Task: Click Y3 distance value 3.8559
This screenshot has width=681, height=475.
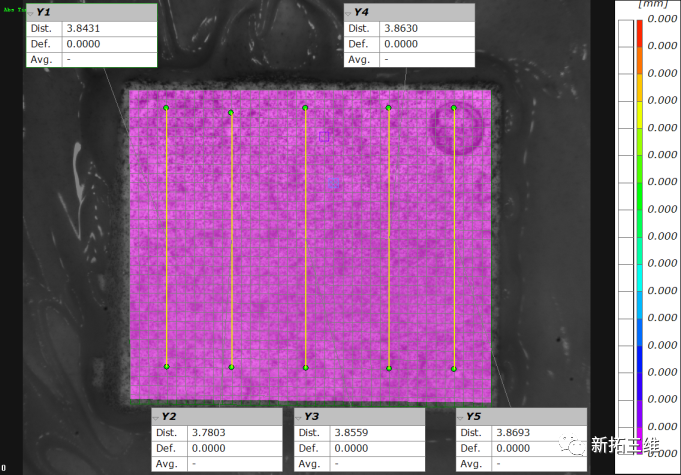Action: click(351, 433)
